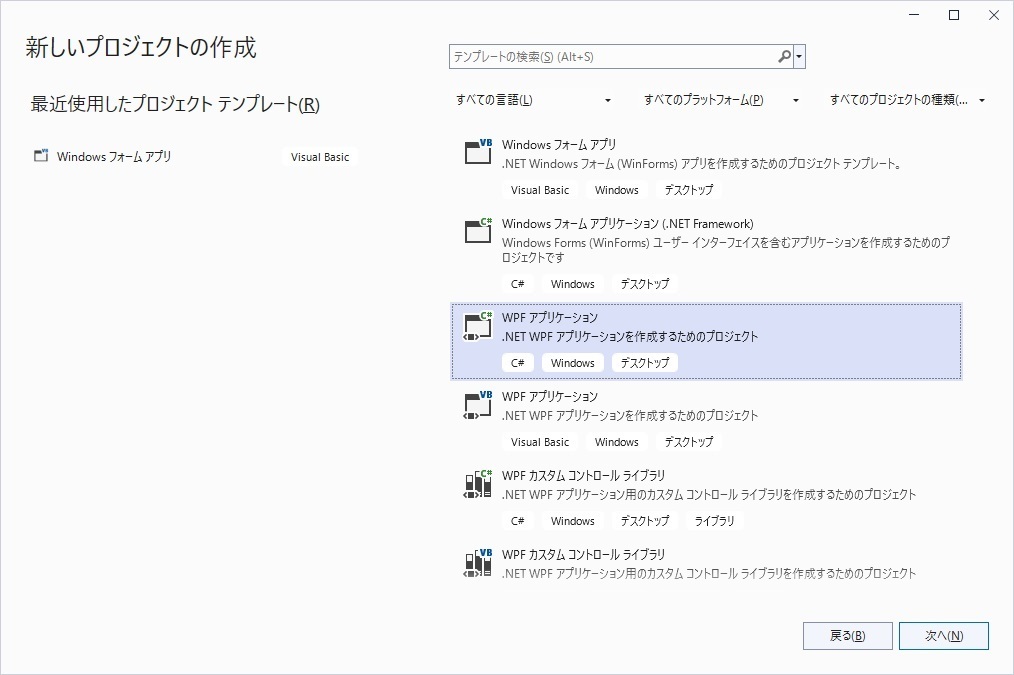Click the recent Windows フォーム アプリ icon
1014x675 pixels.
coord(40,156)
